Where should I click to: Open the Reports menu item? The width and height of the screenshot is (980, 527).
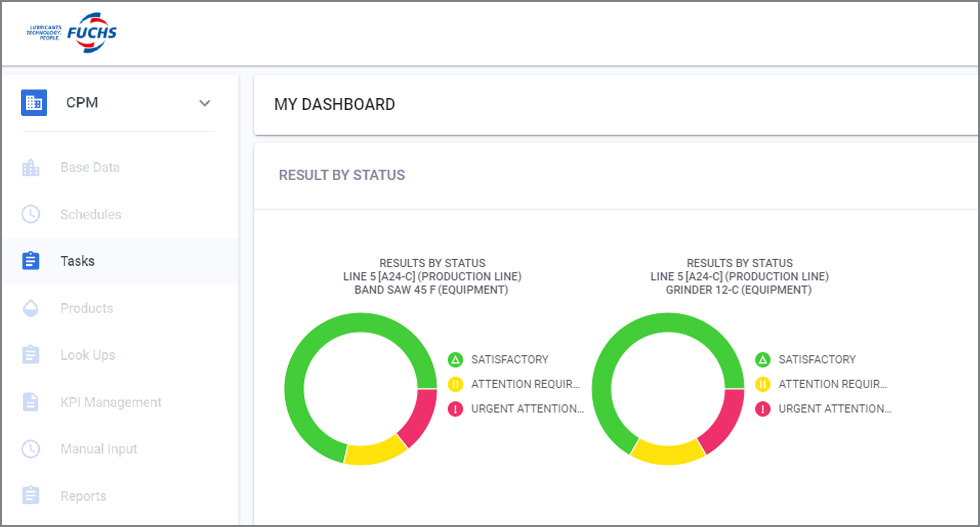[83, 496]
